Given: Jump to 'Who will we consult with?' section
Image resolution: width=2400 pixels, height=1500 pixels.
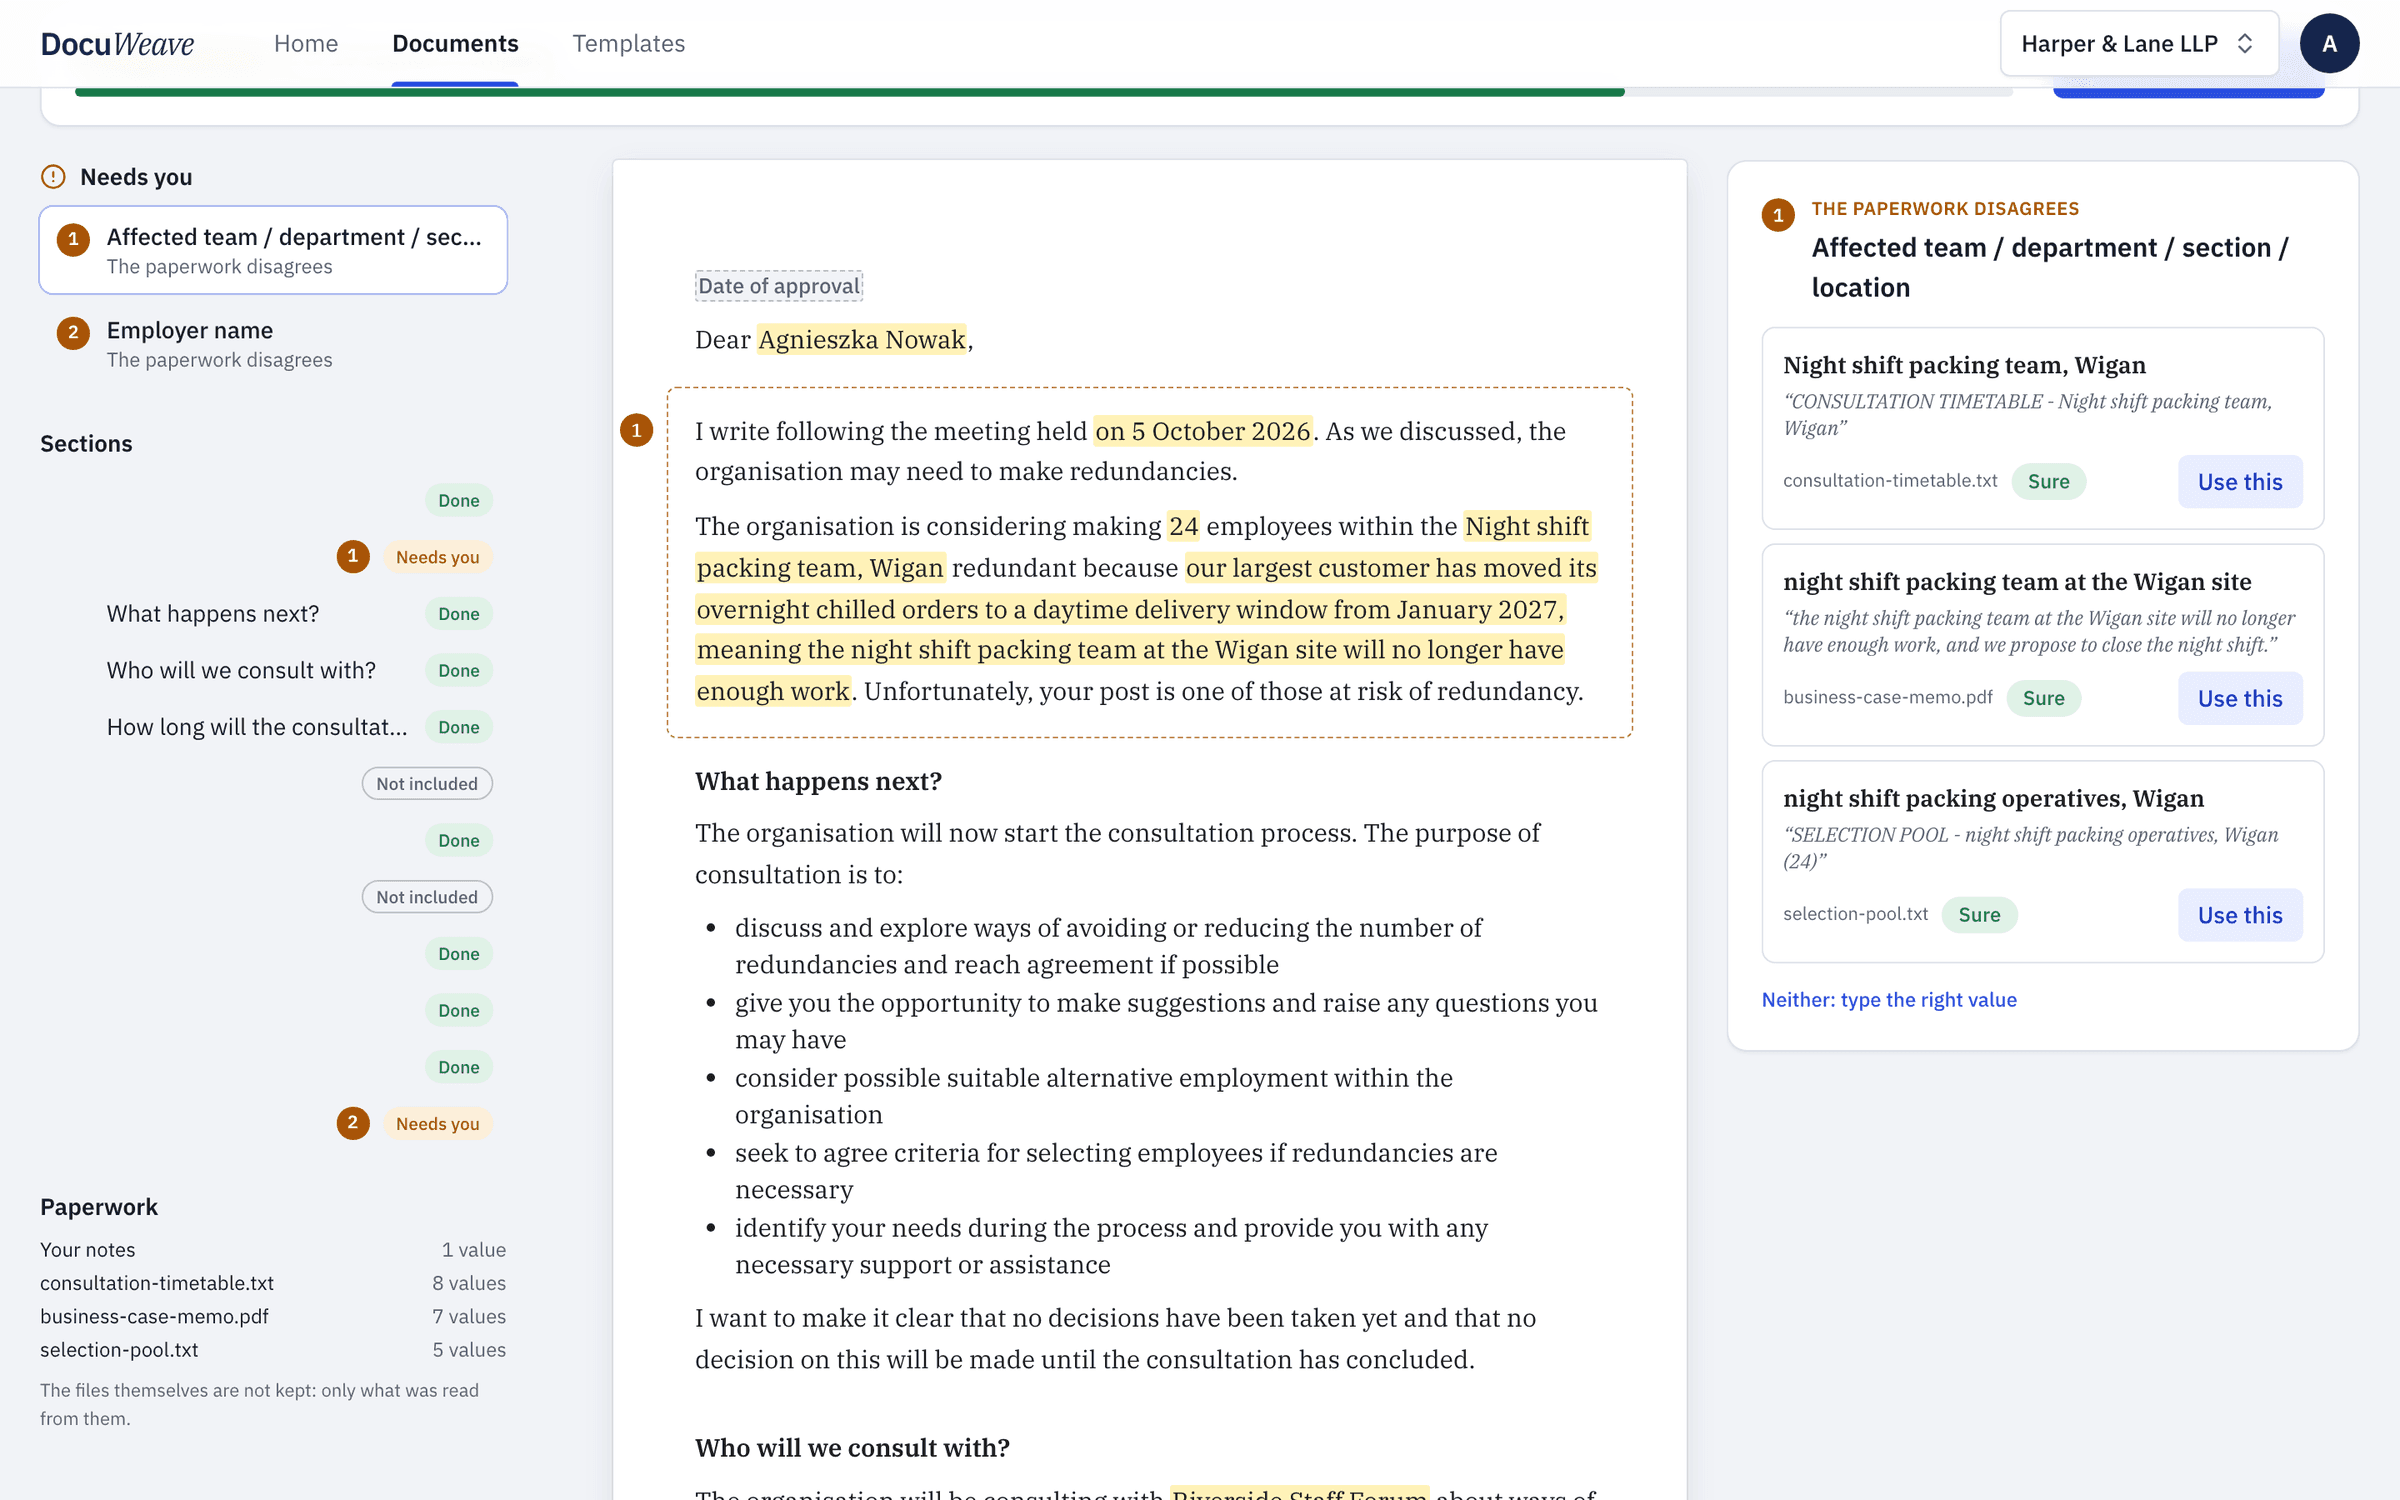Looking at the screenshot, I should [241, 670].
